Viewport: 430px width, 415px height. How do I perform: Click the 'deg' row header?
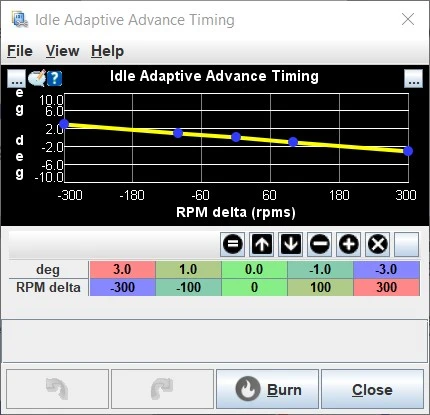click(x=48, y=269)
